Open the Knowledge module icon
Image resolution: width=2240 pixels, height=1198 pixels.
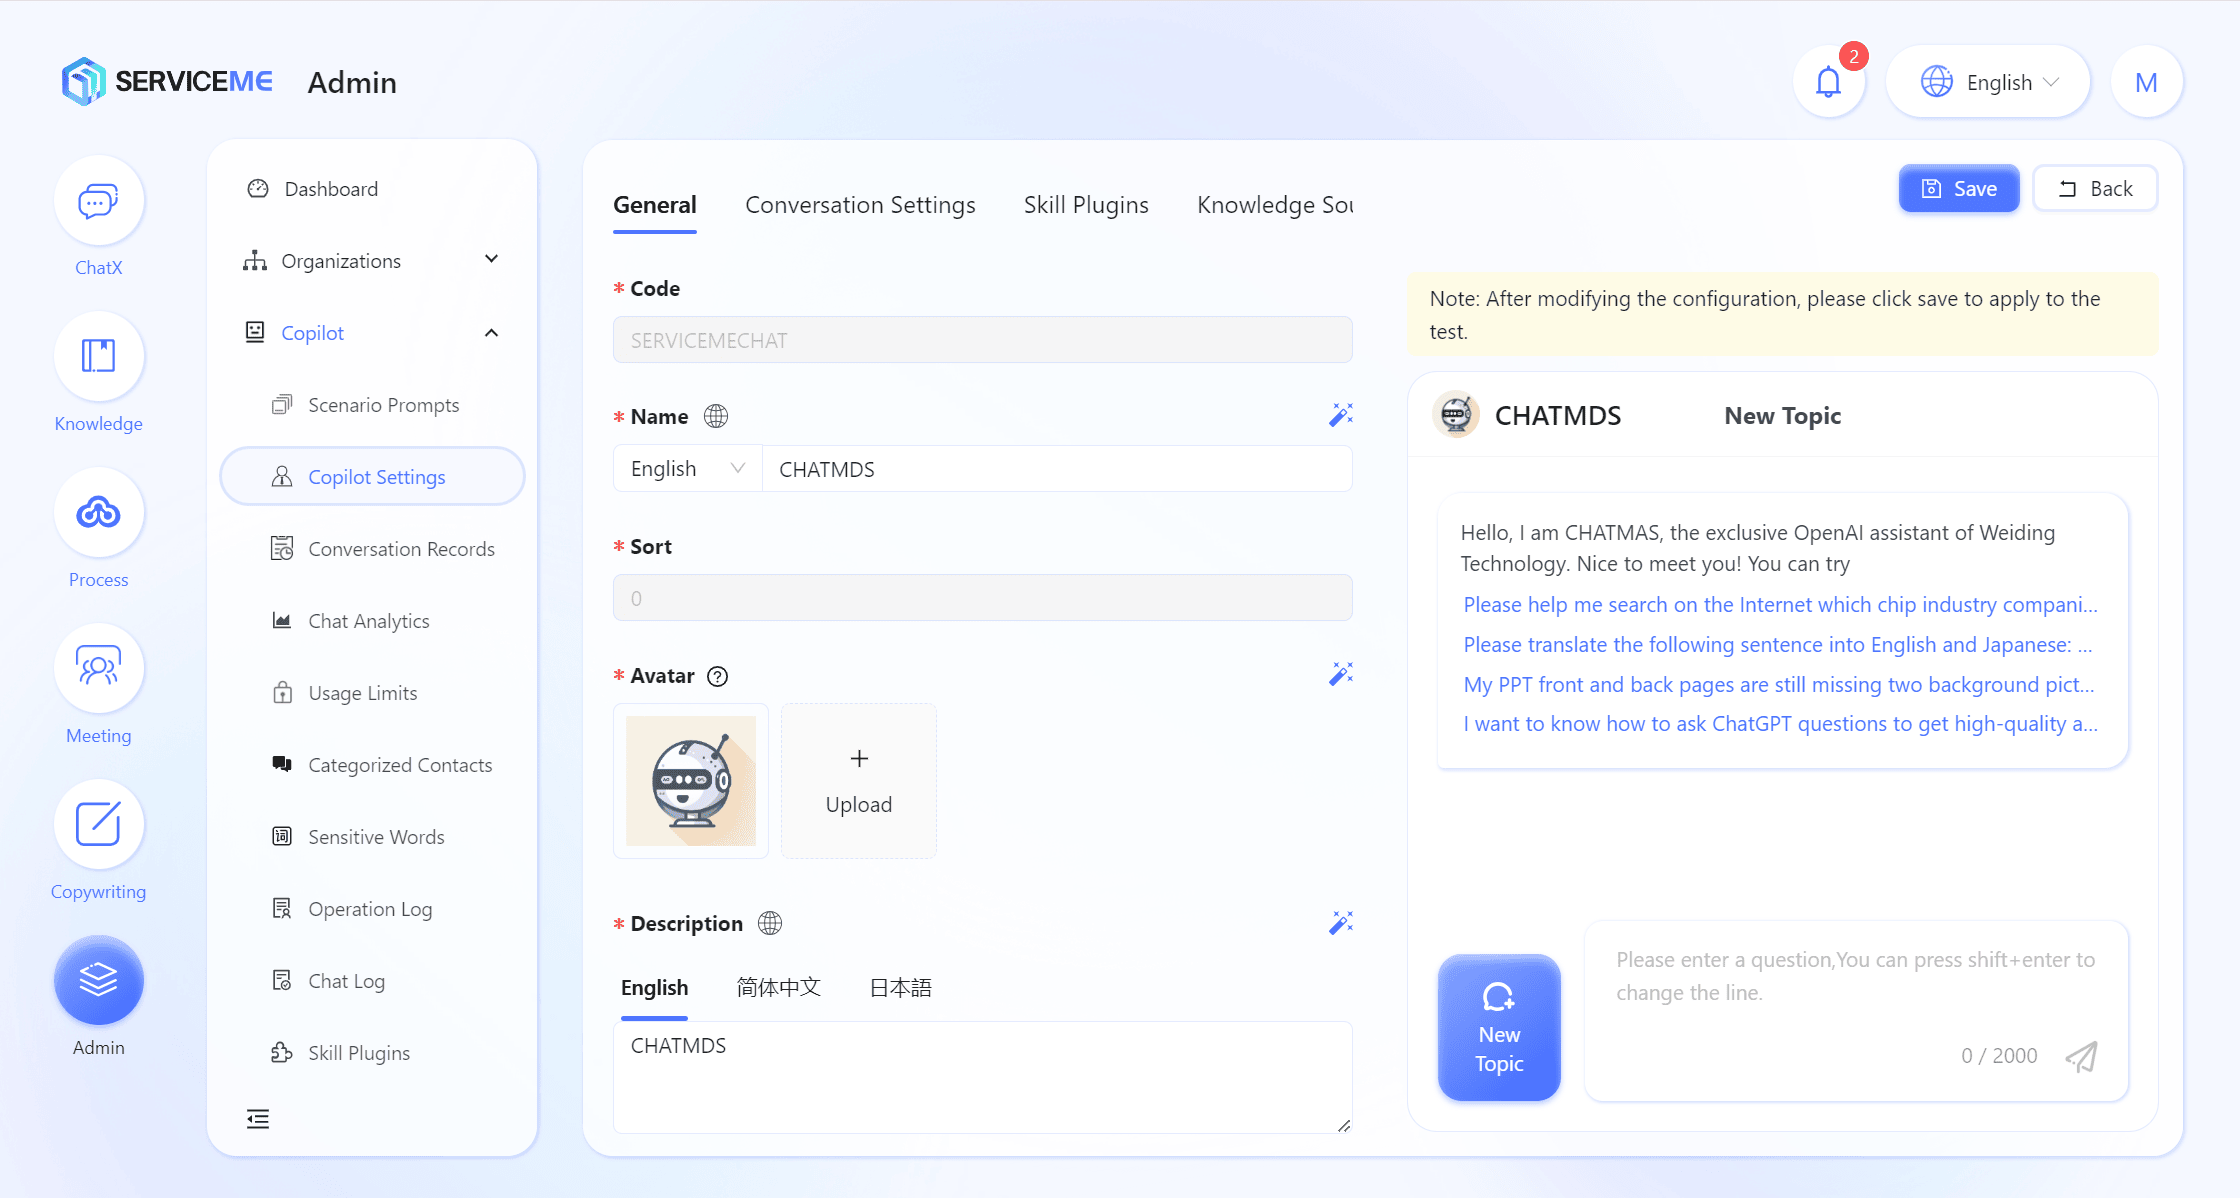click(98, 357)
